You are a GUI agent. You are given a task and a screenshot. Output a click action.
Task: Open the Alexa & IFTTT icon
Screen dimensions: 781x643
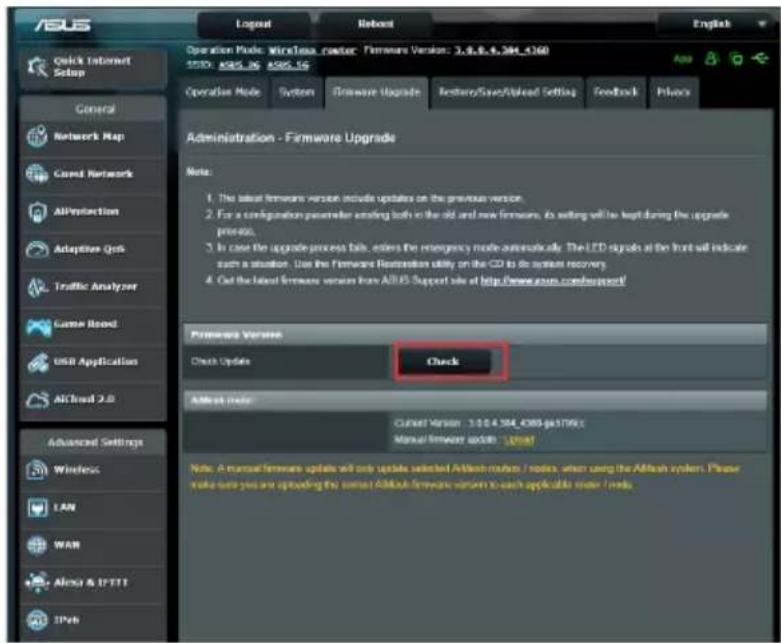pyautogui.click(x=37, y=582)
